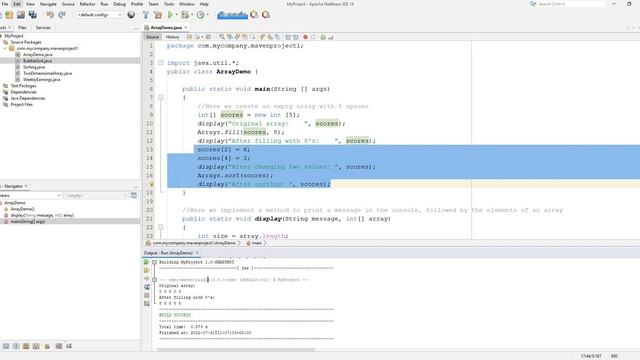The height and width of the screenshot is (360, 640).
Task: Toggle Show Static Members filter in Navigator
Action: [26, 346]
